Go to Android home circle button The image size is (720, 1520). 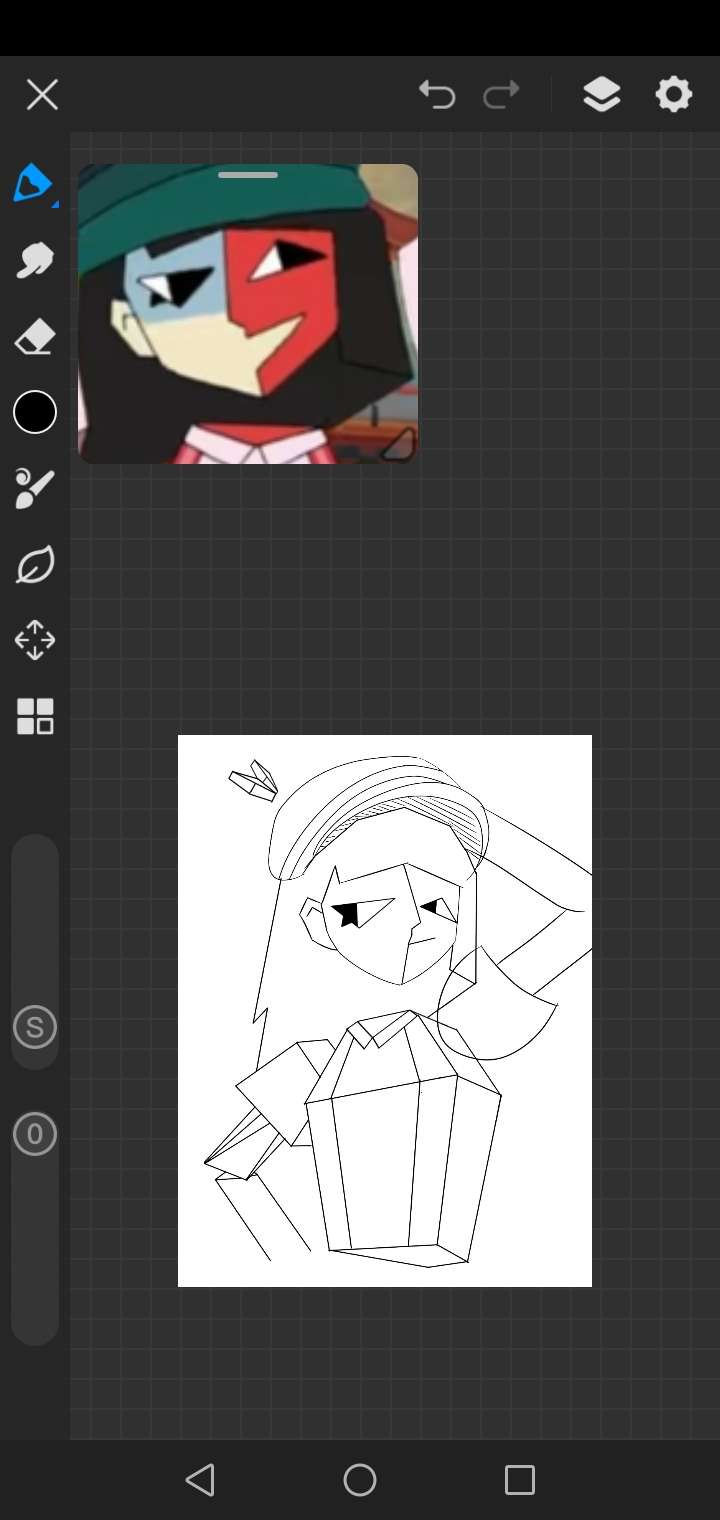tap(360, 1480)
